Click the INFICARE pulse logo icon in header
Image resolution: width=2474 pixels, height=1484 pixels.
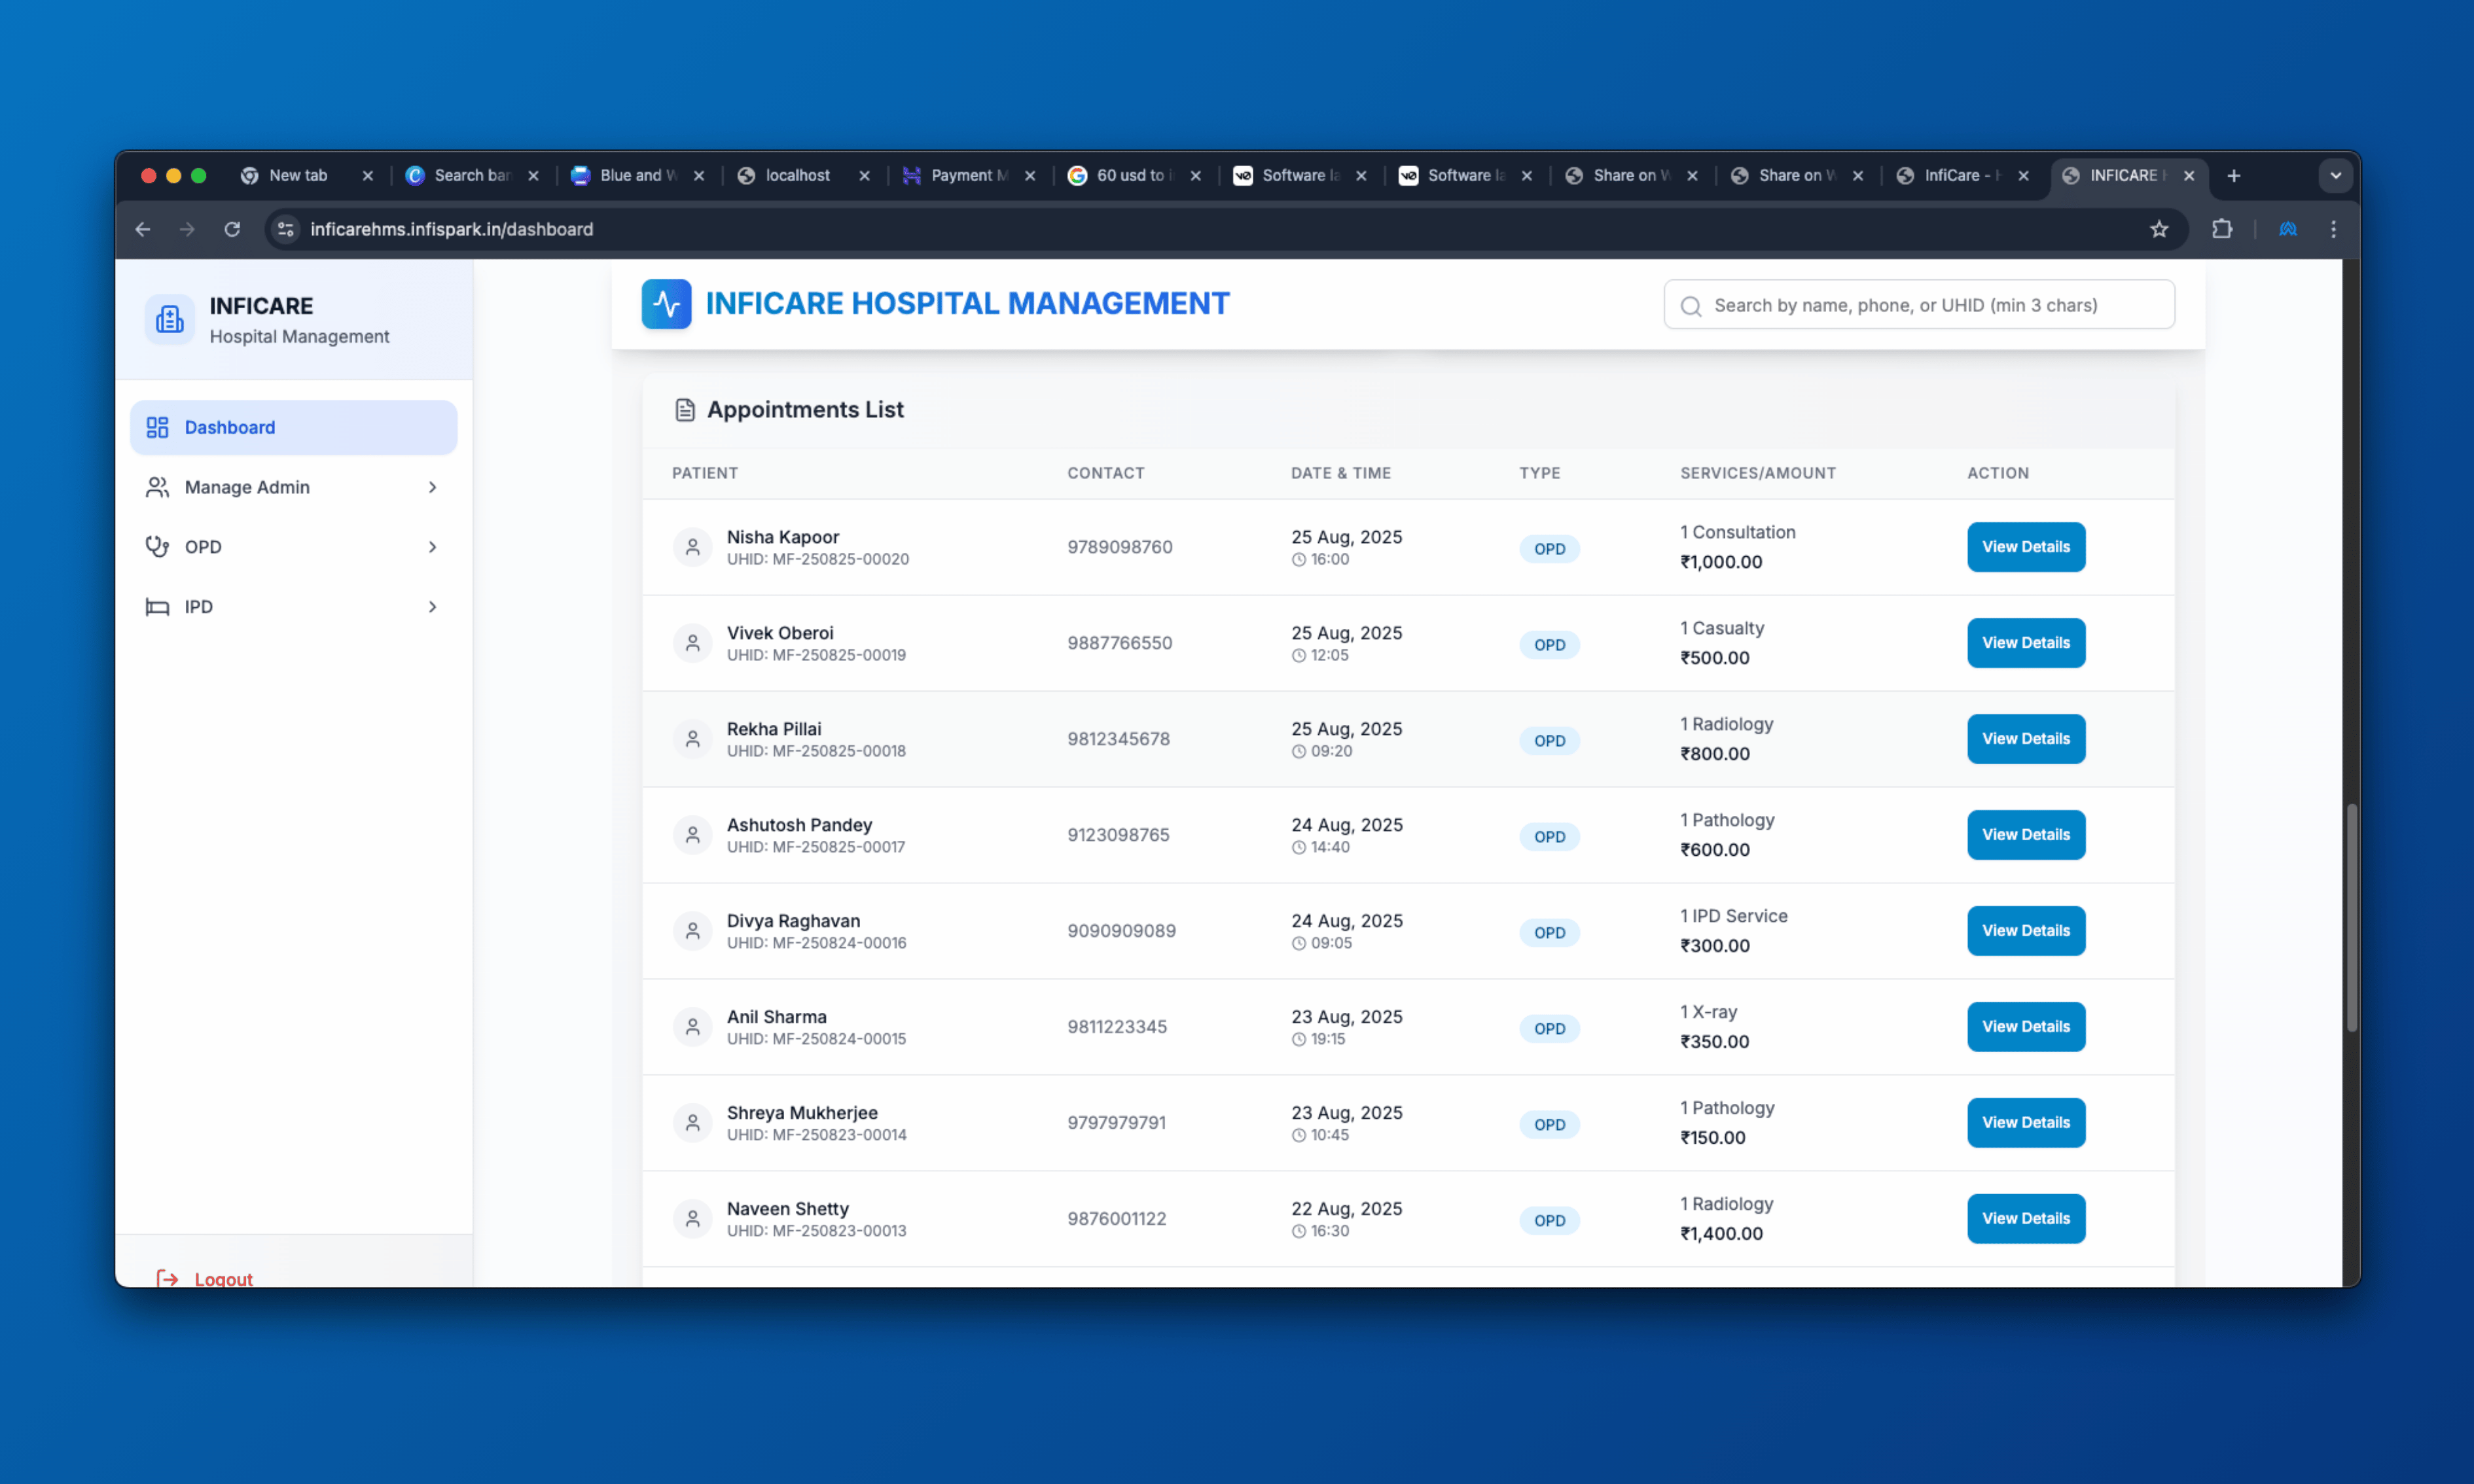pyautogui.click(x=666, y=304)
